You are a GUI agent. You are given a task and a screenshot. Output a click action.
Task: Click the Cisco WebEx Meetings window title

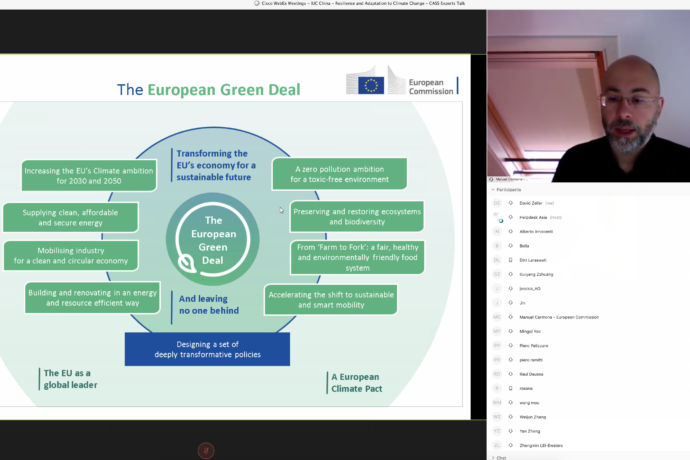(x=363, y=3)
